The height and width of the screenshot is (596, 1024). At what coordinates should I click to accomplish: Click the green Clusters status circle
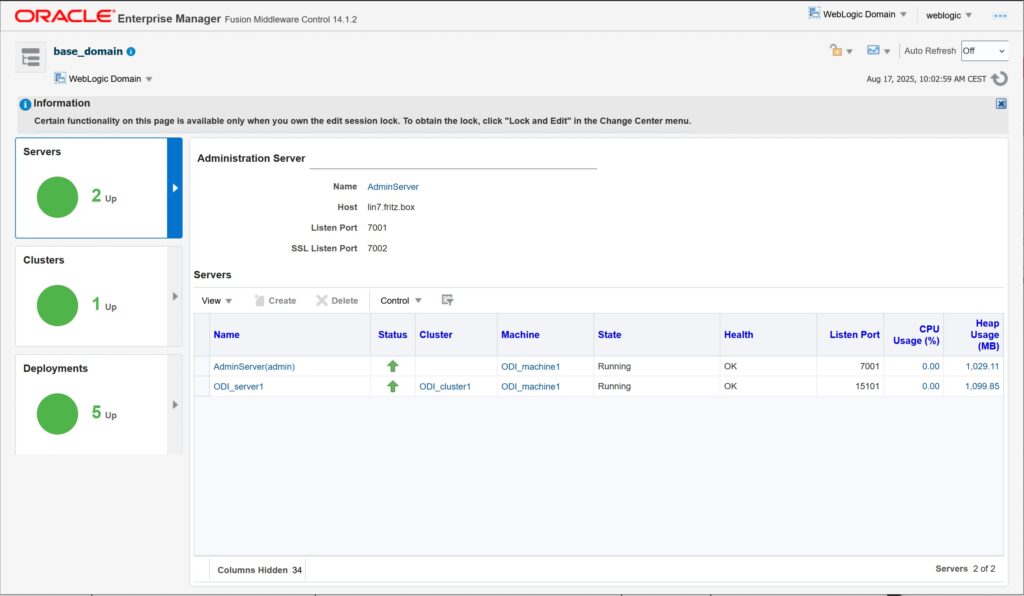57,306
